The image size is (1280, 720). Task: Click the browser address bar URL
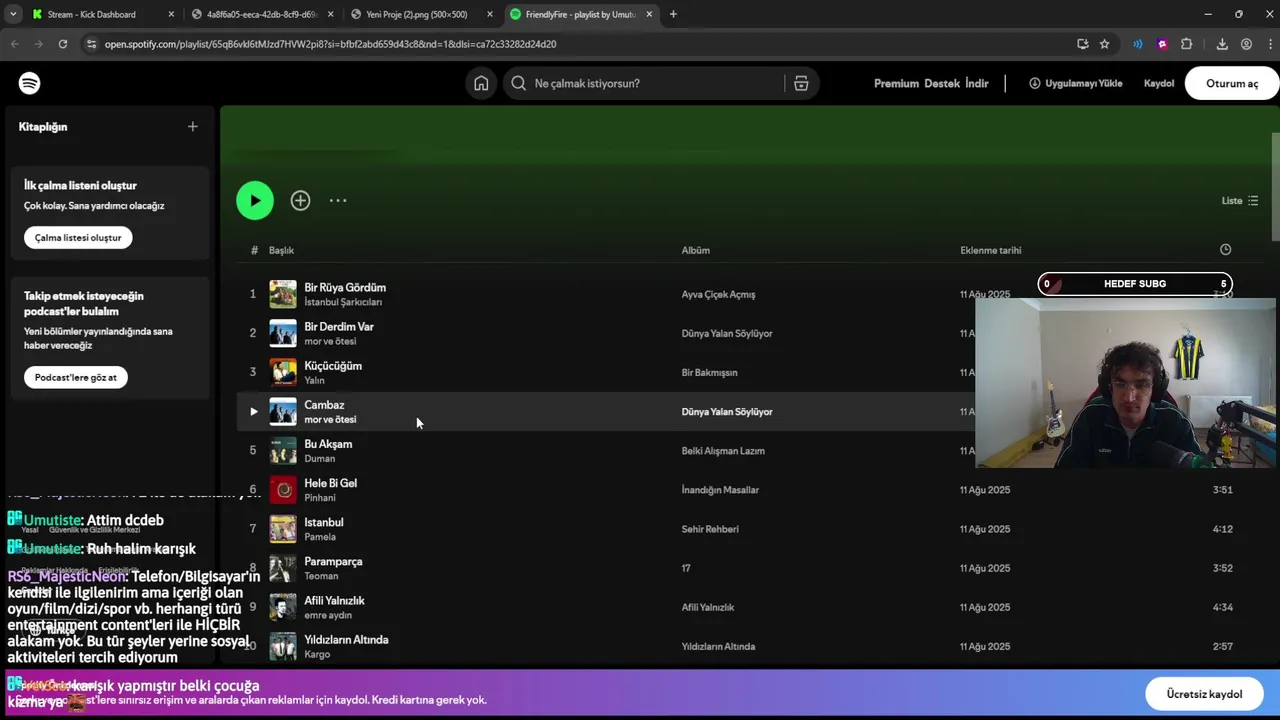[x=331, y=44]
